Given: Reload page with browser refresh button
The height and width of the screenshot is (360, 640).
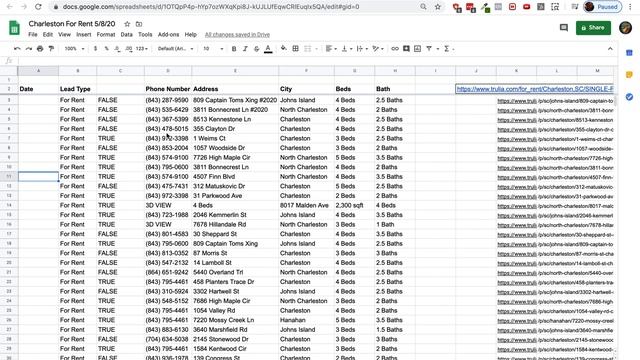Looking at the screenshot, I should tap(38, 7).
